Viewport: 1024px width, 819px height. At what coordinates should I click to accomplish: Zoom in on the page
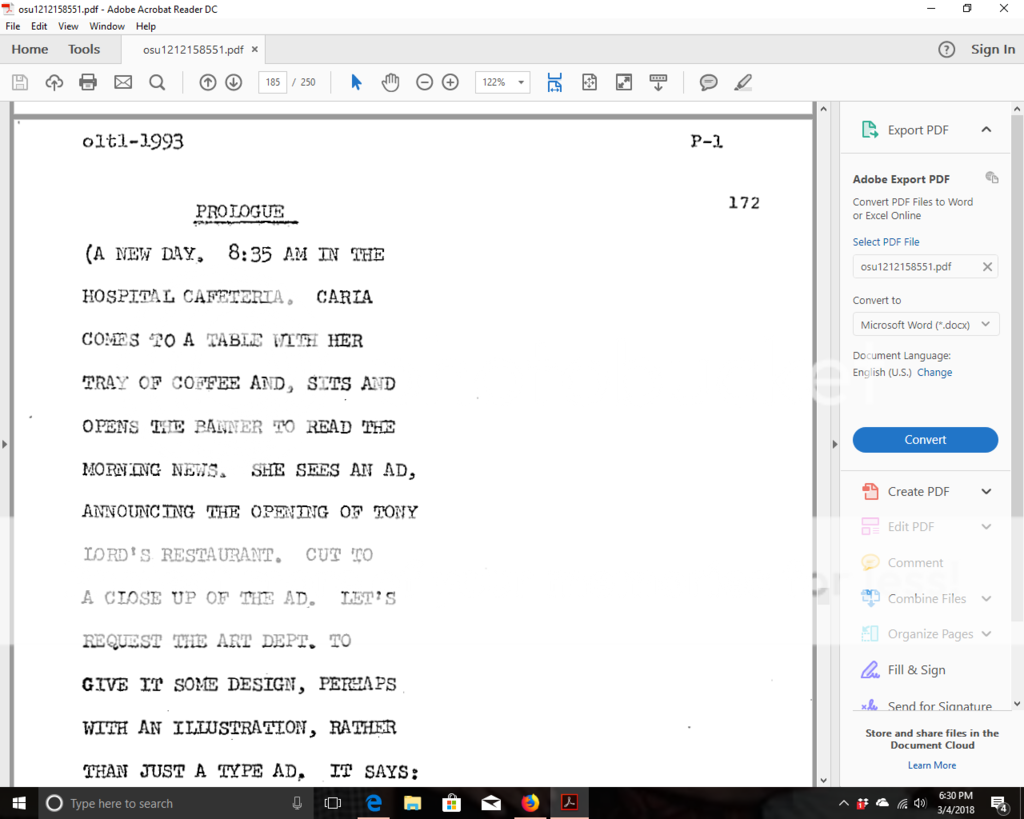[x=450, y=82]
